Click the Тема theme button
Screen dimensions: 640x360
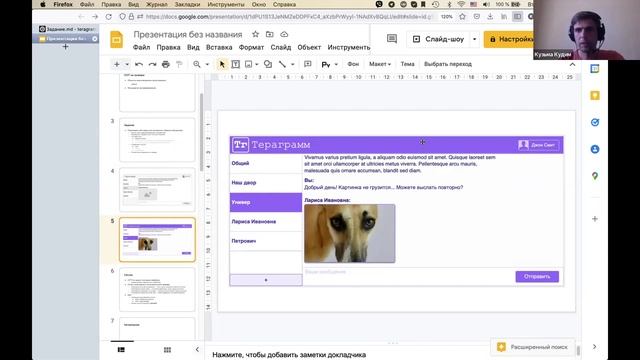coord(407,64)
